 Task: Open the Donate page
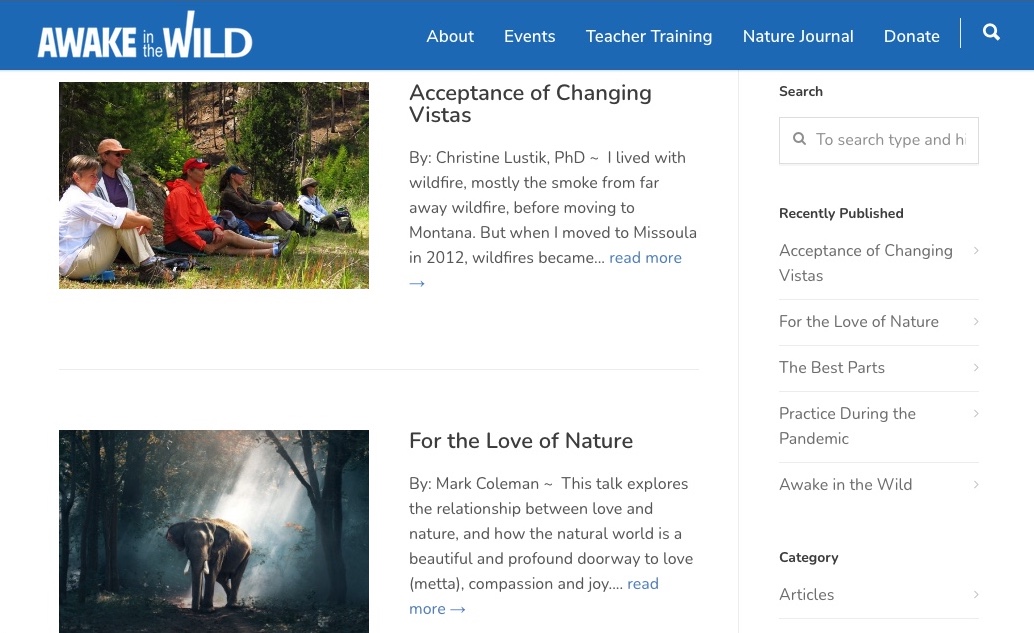tap(911, 36)
